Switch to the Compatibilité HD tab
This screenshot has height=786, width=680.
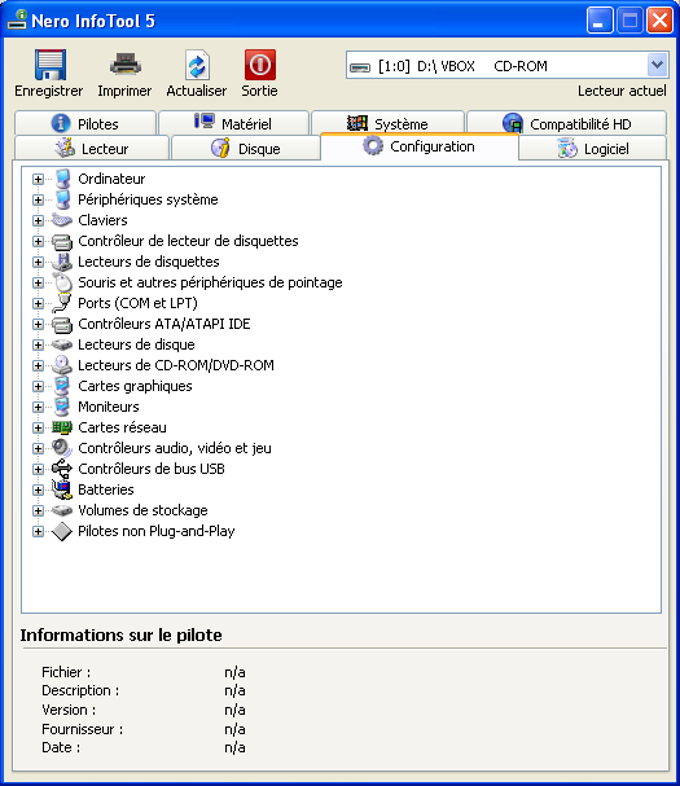pos(567,123)
